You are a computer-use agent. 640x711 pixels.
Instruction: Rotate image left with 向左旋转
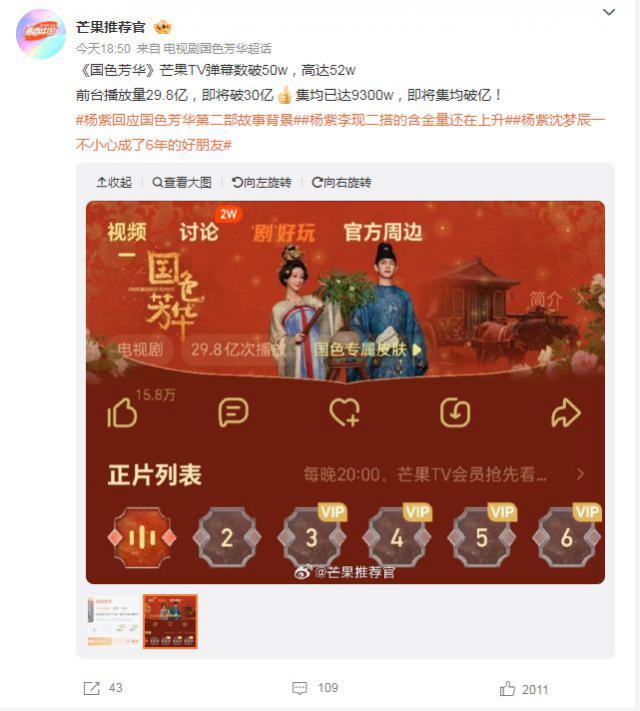(x=261, y=182)
